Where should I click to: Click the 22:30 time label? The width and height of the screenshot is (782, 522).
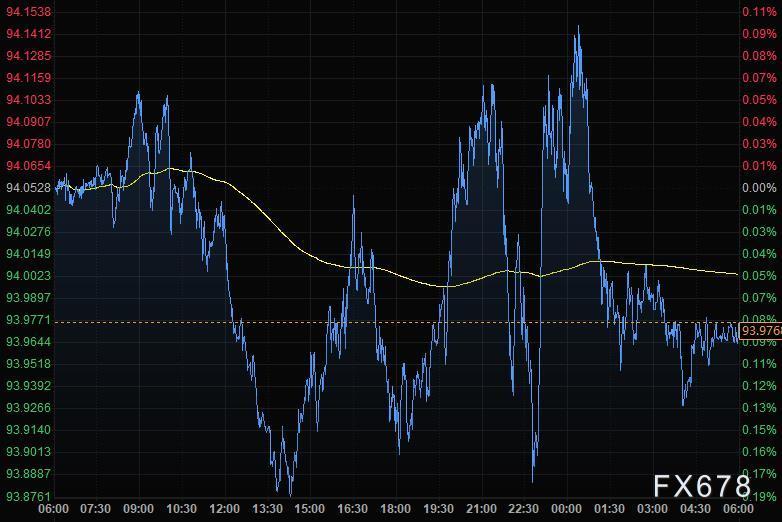(524, 509)
